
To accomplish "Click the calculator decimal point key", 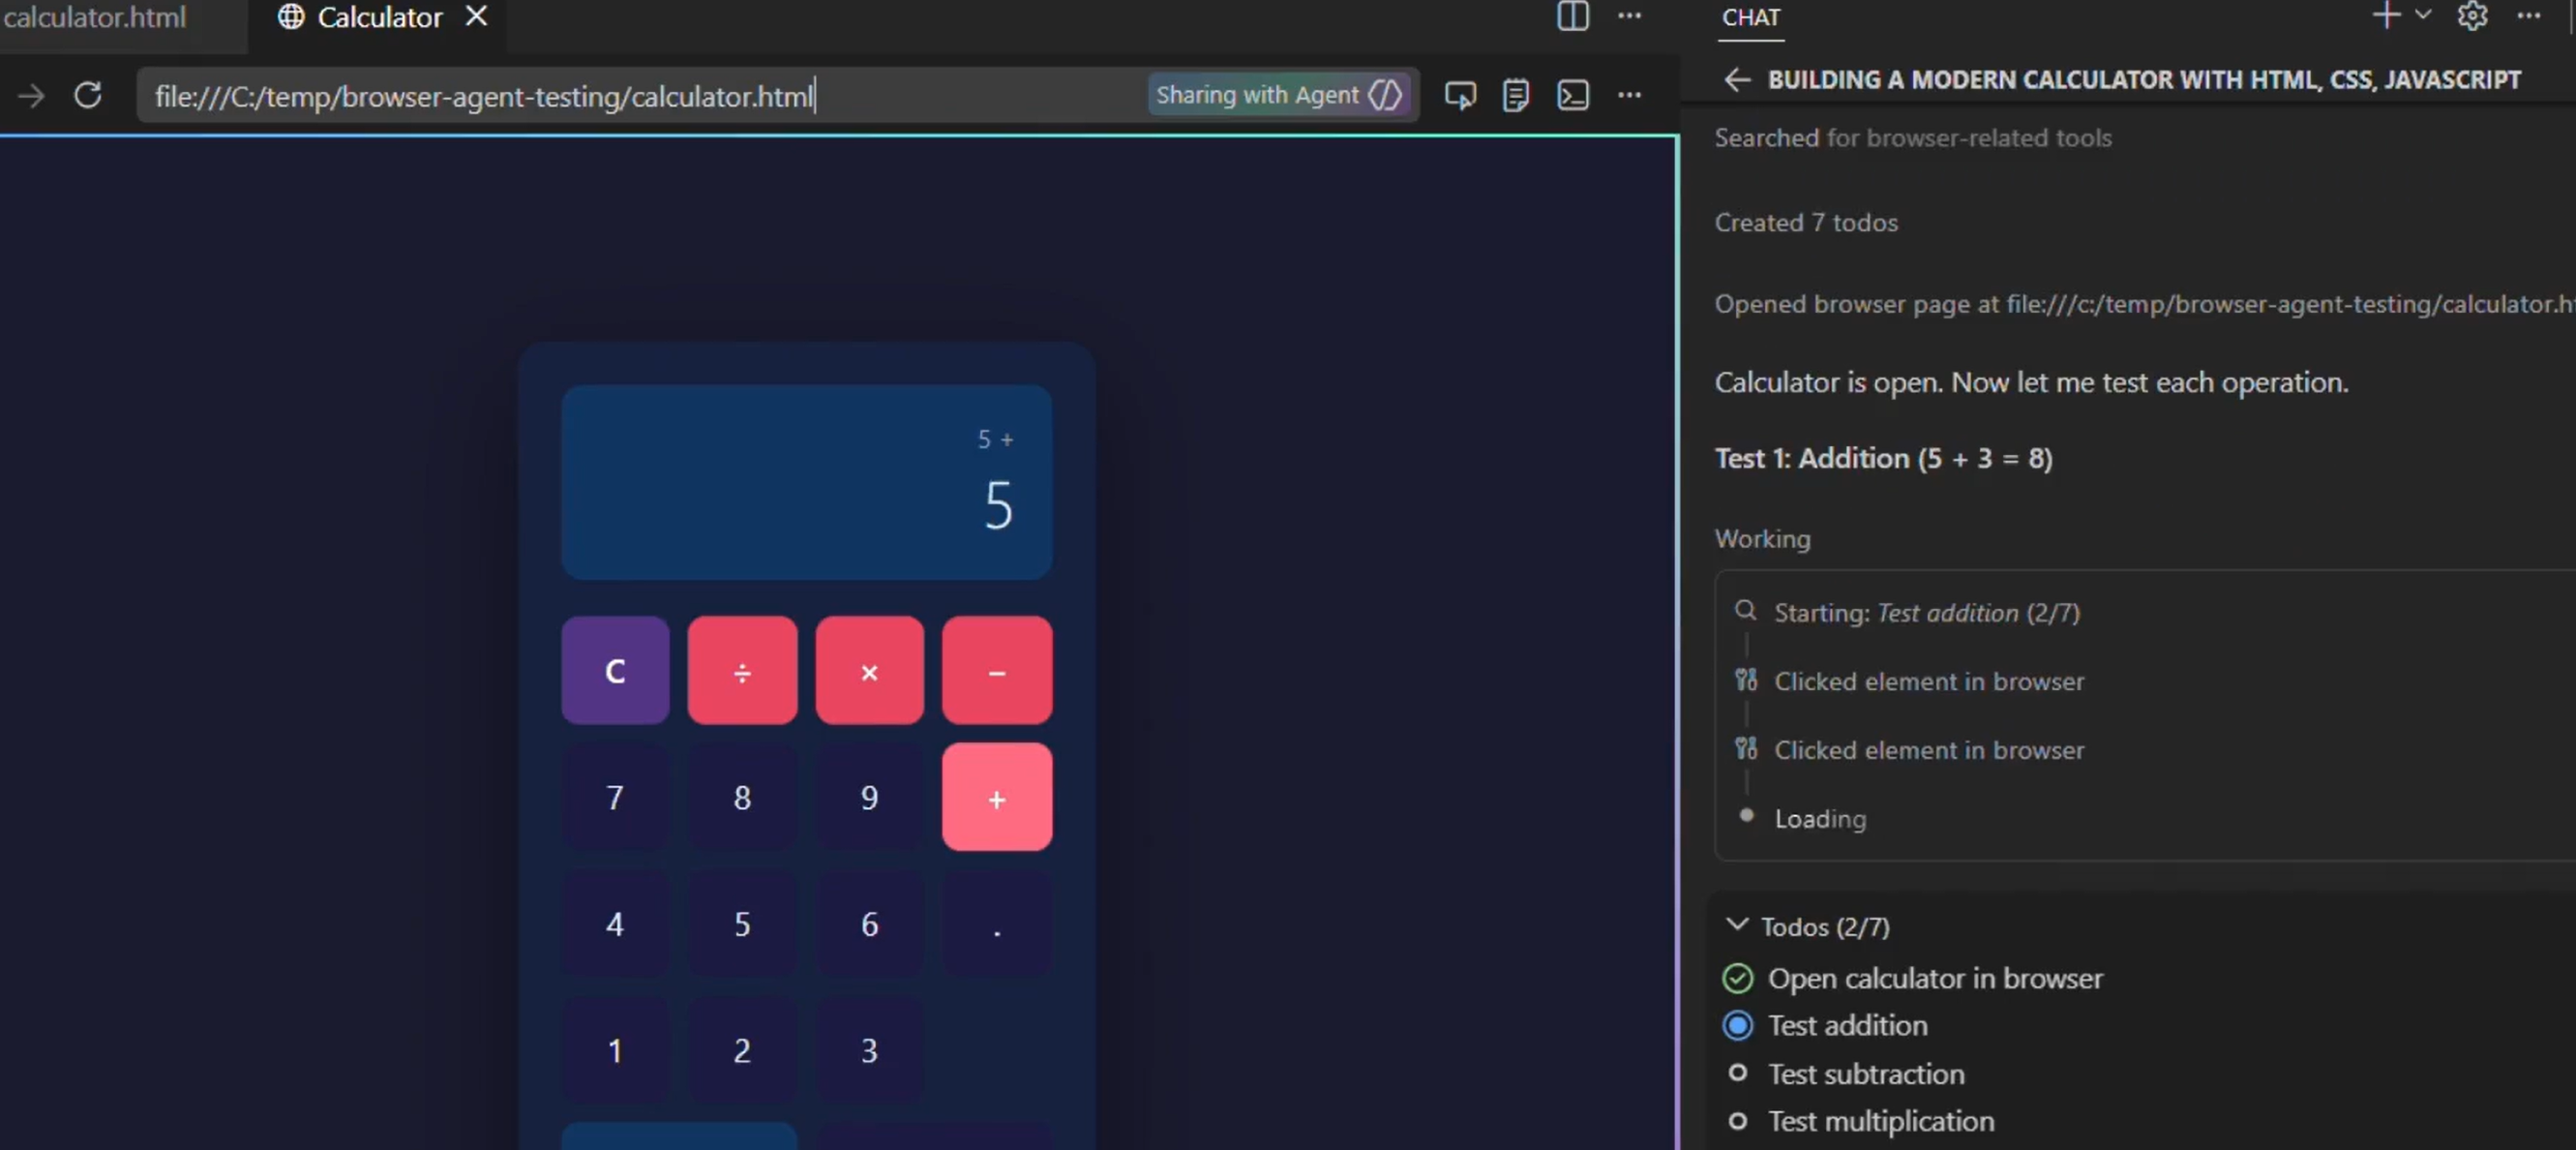I will tap(997, 924).
